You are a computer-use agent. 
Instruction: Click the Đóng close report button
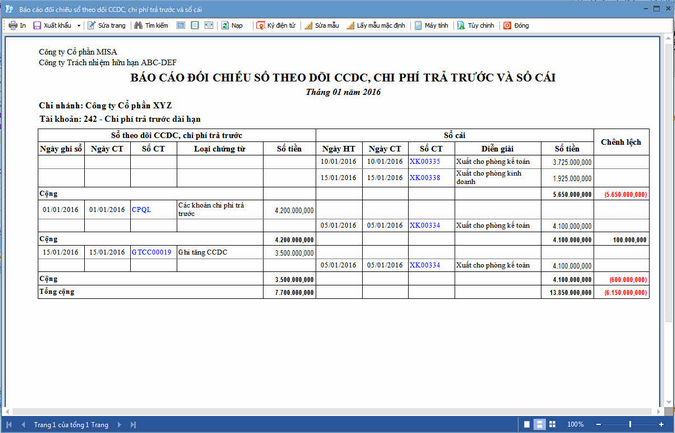516,25
